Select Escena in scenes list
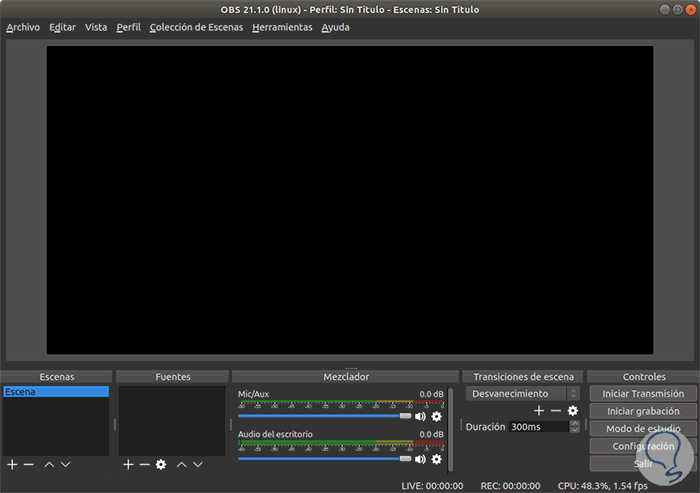Viewport: 700px width, 493px height. pyautogui.click(x=56, y=392)
